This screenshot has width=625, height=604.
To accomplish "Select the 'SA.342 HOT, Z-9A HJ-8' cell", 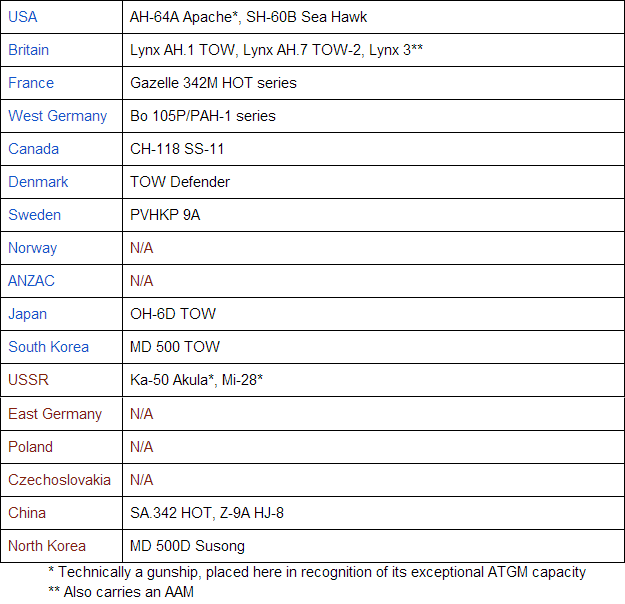I will 373,513.
